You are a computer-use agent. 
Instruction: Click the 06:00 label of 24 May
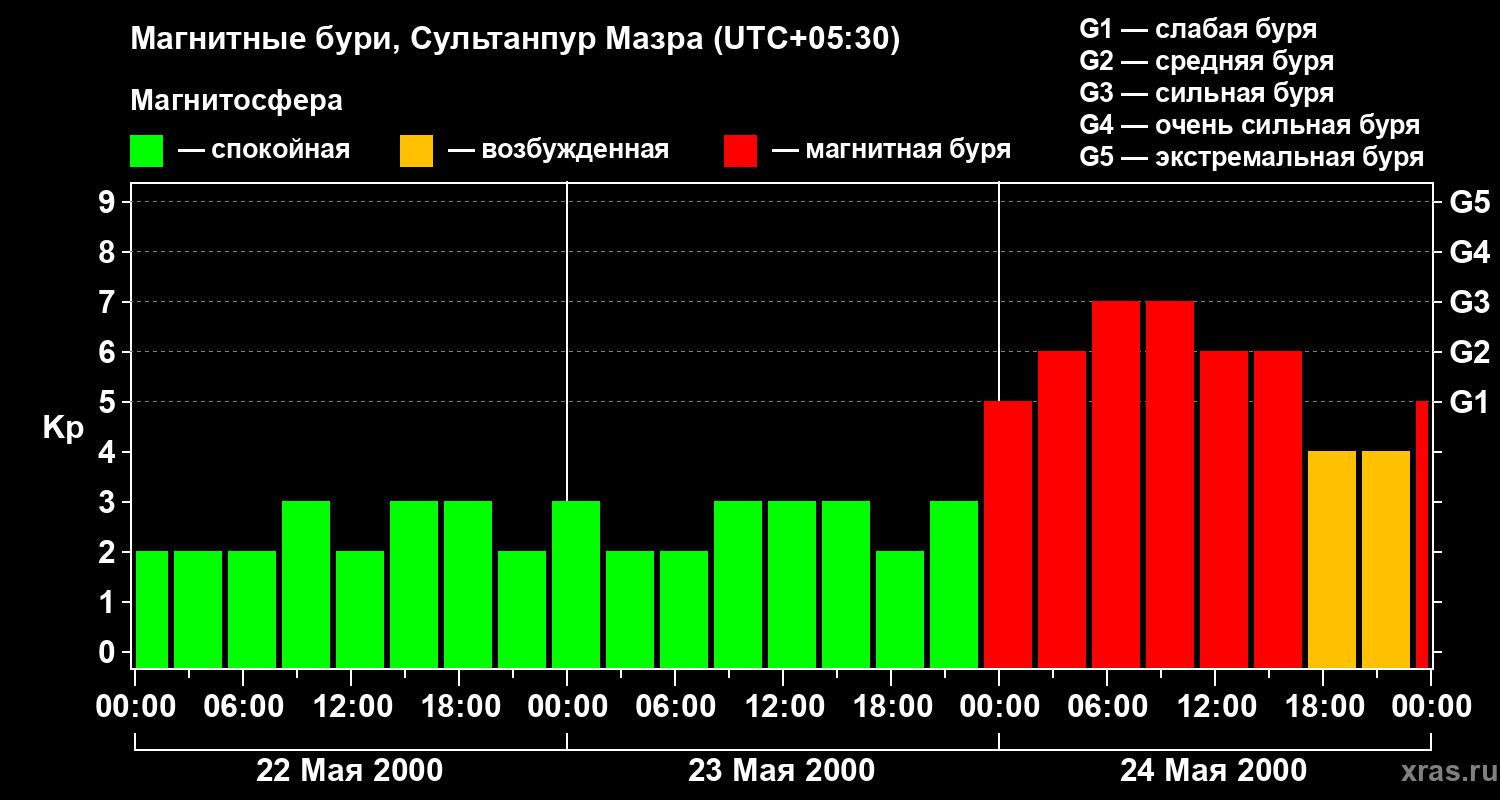tap(1107, 707)
